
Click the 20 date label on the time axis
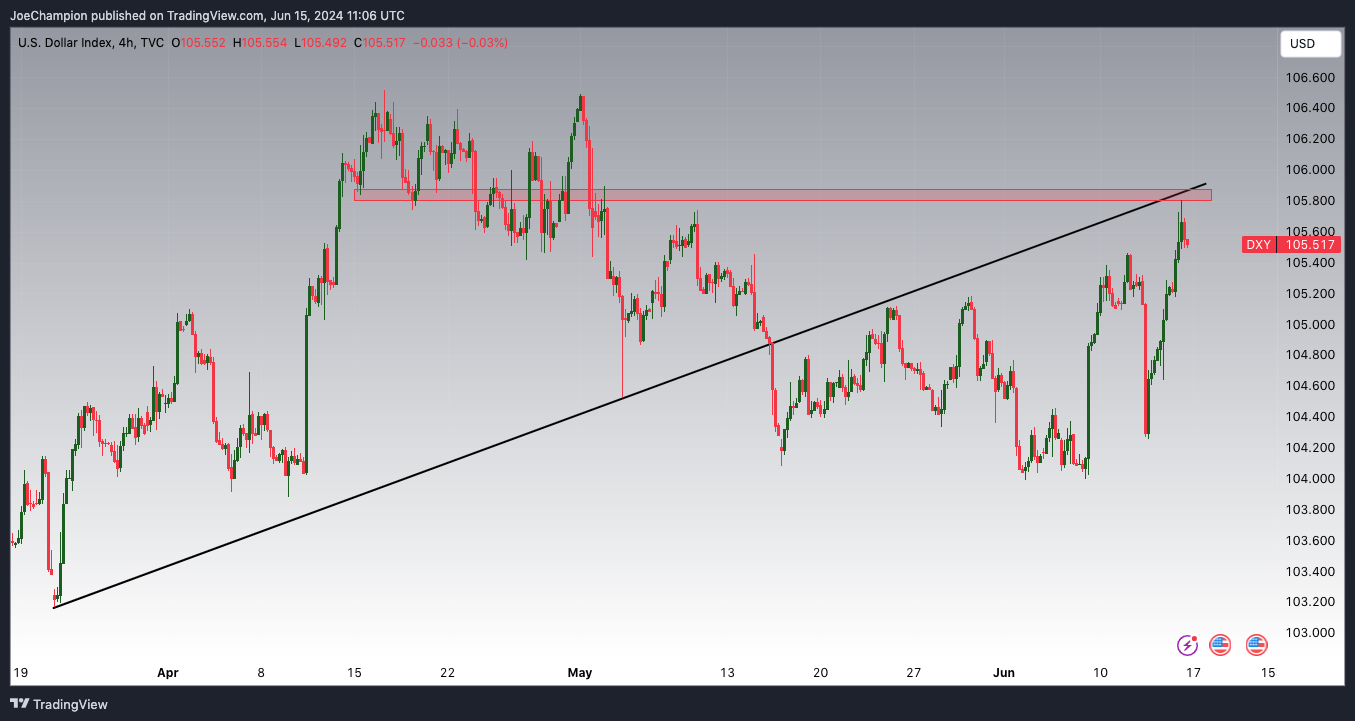point(821,673)
